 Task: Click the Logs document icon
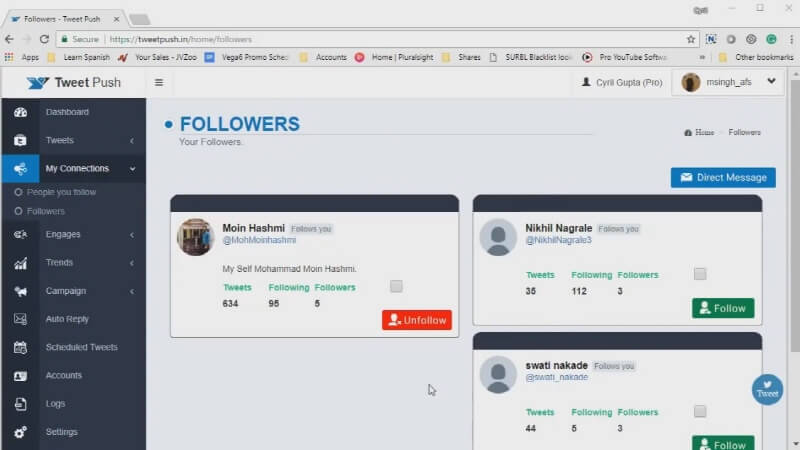[x=20, y=404]
